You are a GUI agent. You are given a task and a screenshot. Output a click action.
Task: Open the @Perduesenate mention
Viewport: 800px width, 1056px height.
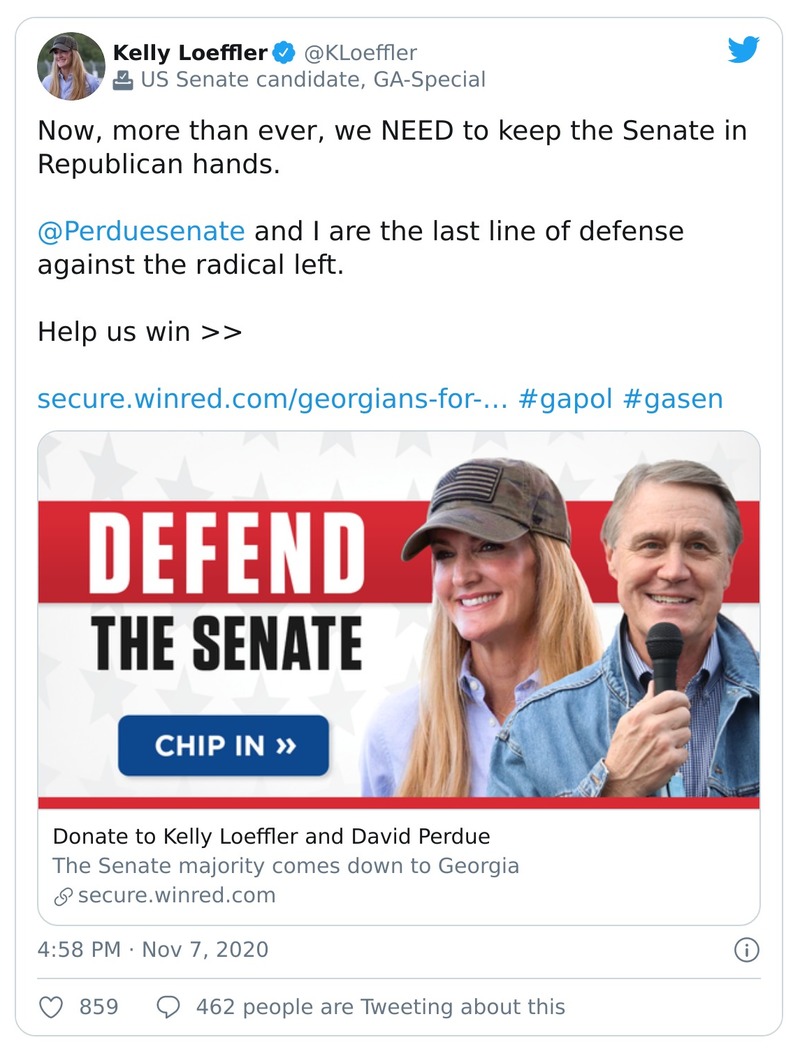click(141, 231)
